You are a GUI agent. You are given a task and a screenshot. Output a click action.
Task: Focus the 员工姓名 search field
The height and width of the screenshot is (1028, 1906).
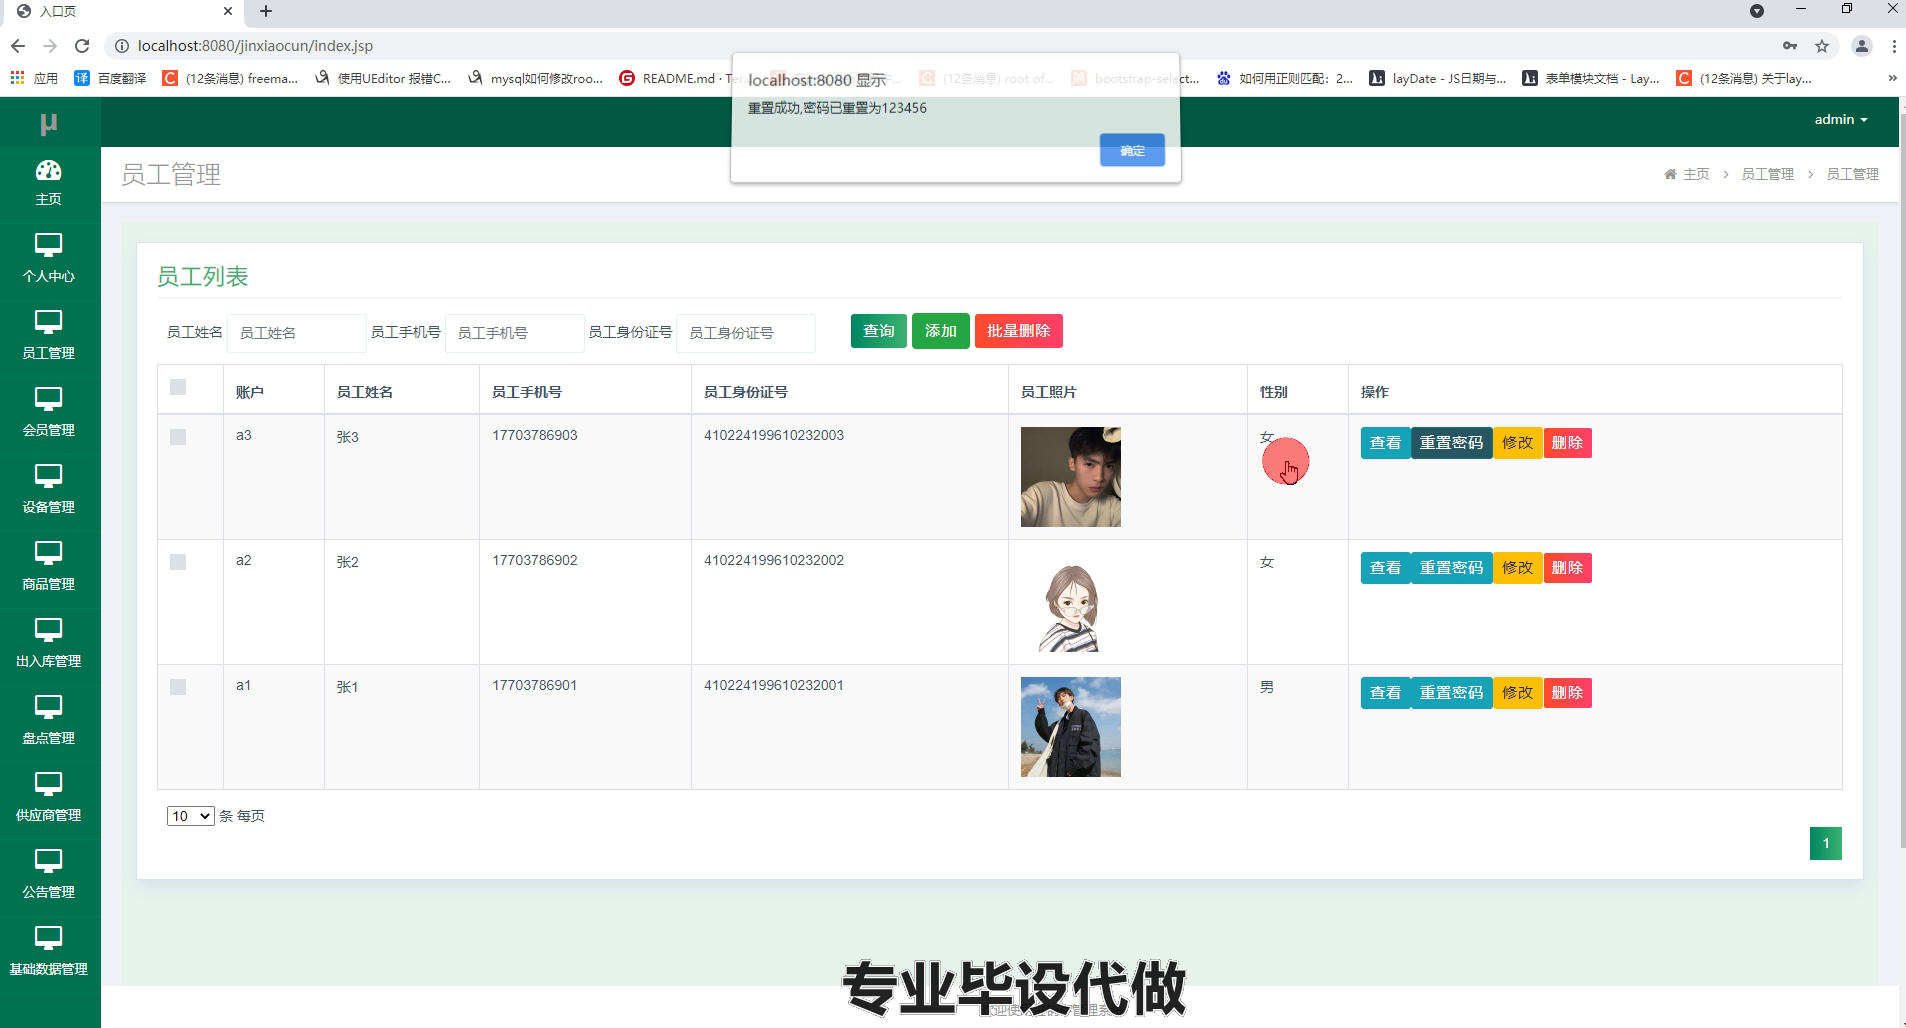pos(296,333)
